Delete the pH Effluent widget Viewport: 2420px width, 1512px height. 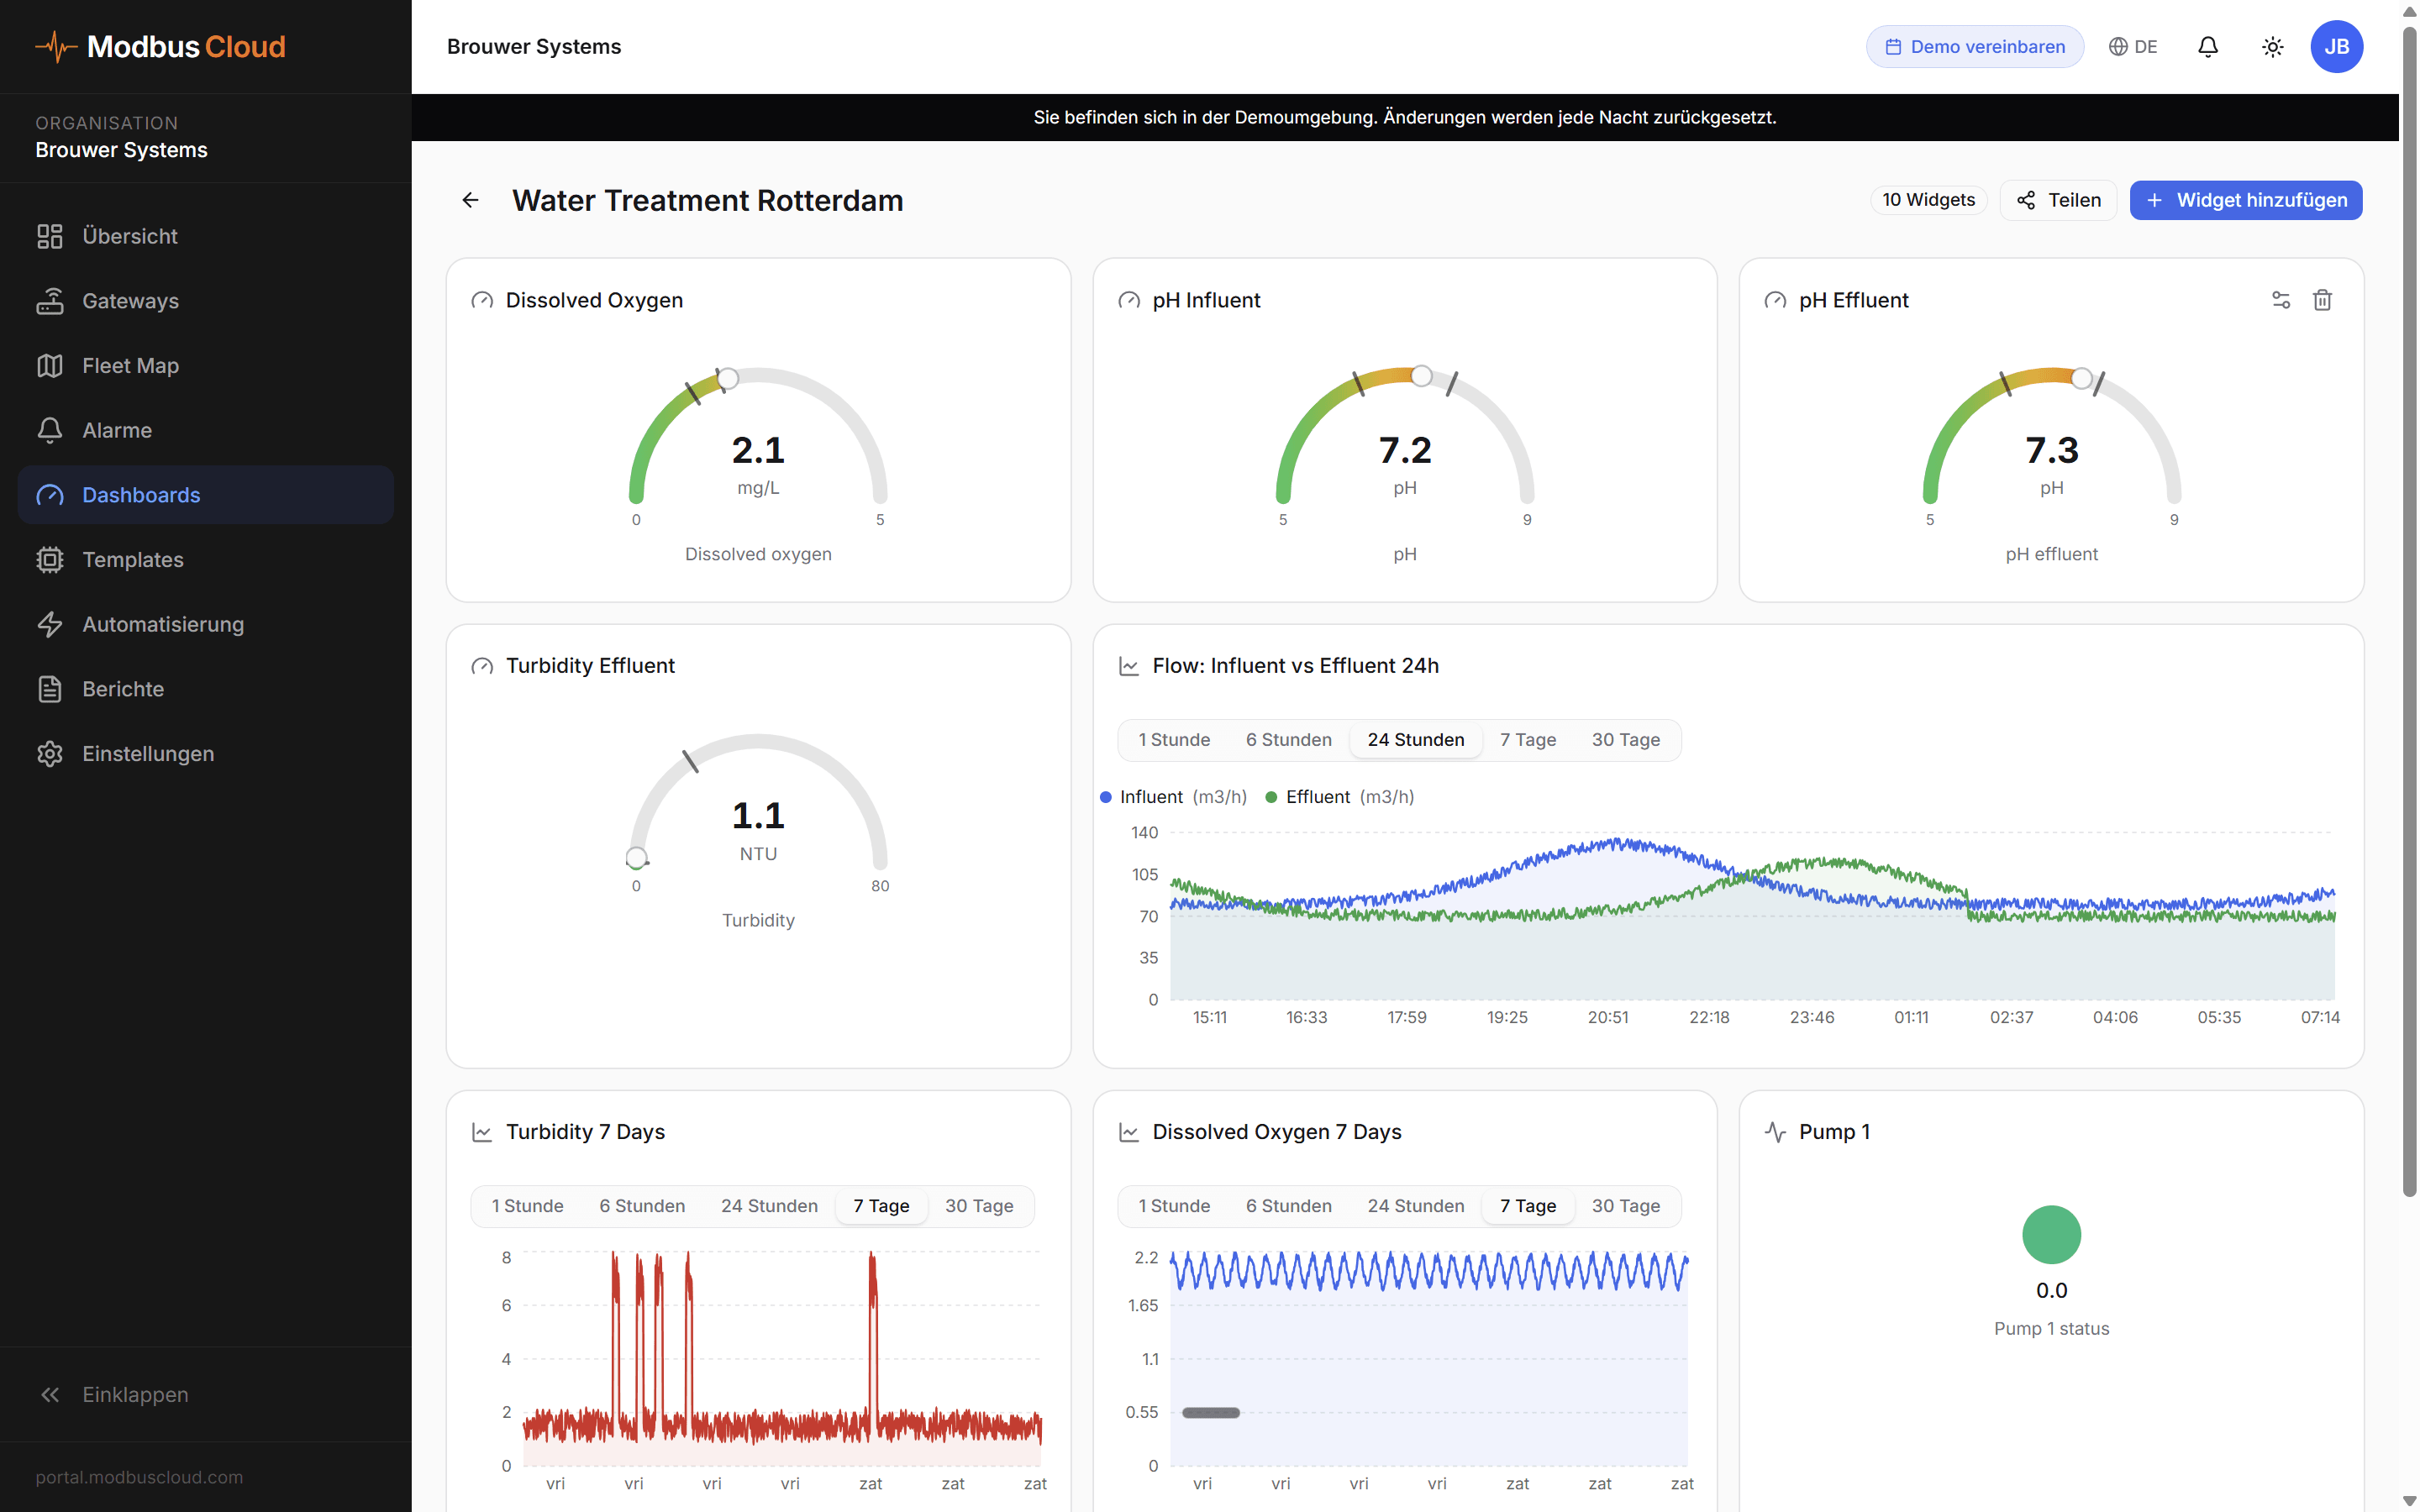coord(2323,300)
